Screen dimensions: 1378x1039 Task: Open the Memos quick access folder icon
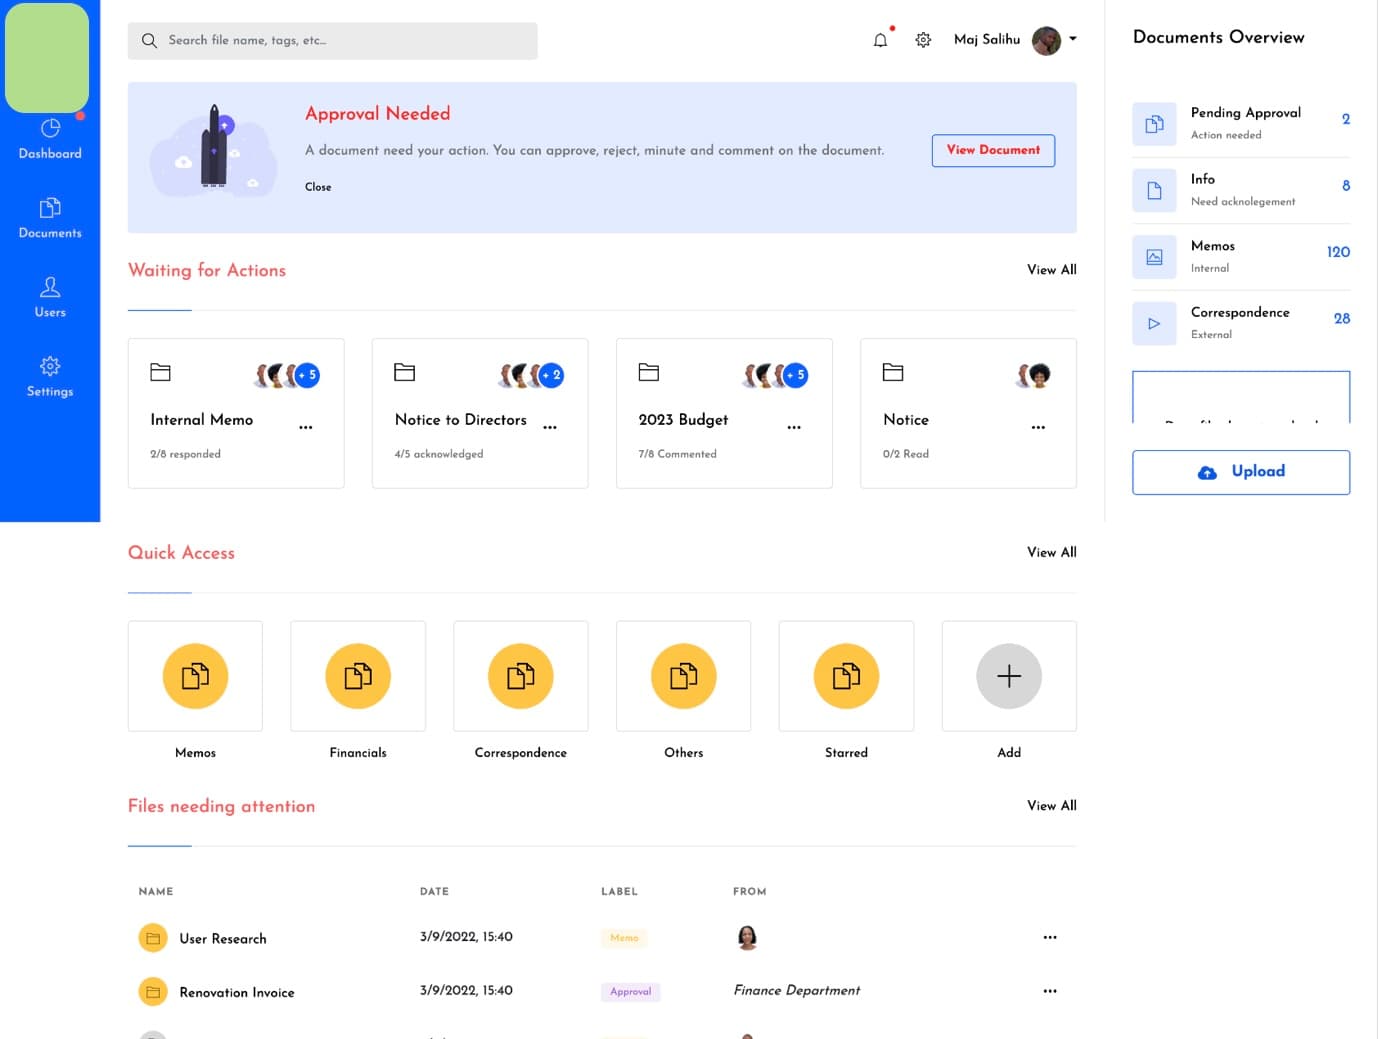[195, 676]
